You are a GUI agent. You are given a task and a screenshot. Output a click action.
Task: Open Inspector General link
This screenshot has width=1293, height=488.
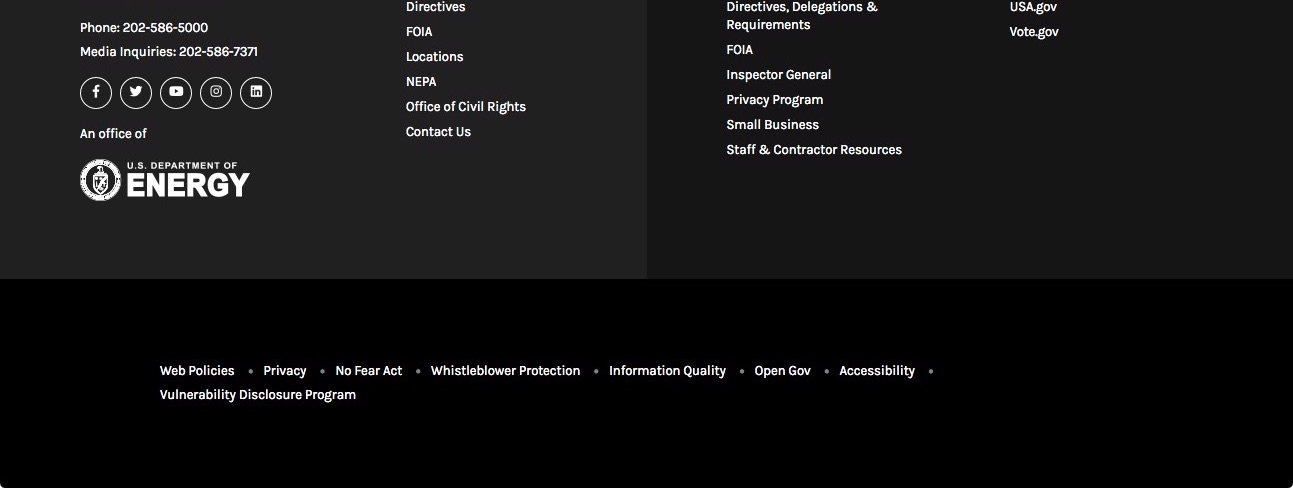[779, 75]
